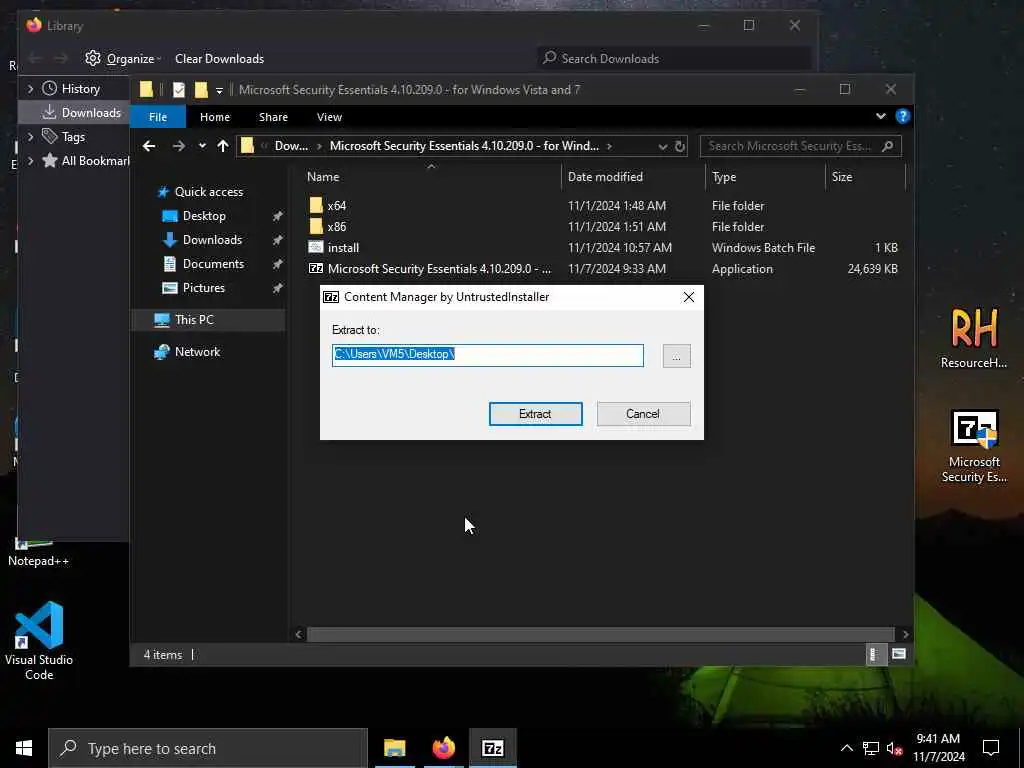Select the install batch file
The image size is (1024, 768).
(x=344, y=248)
